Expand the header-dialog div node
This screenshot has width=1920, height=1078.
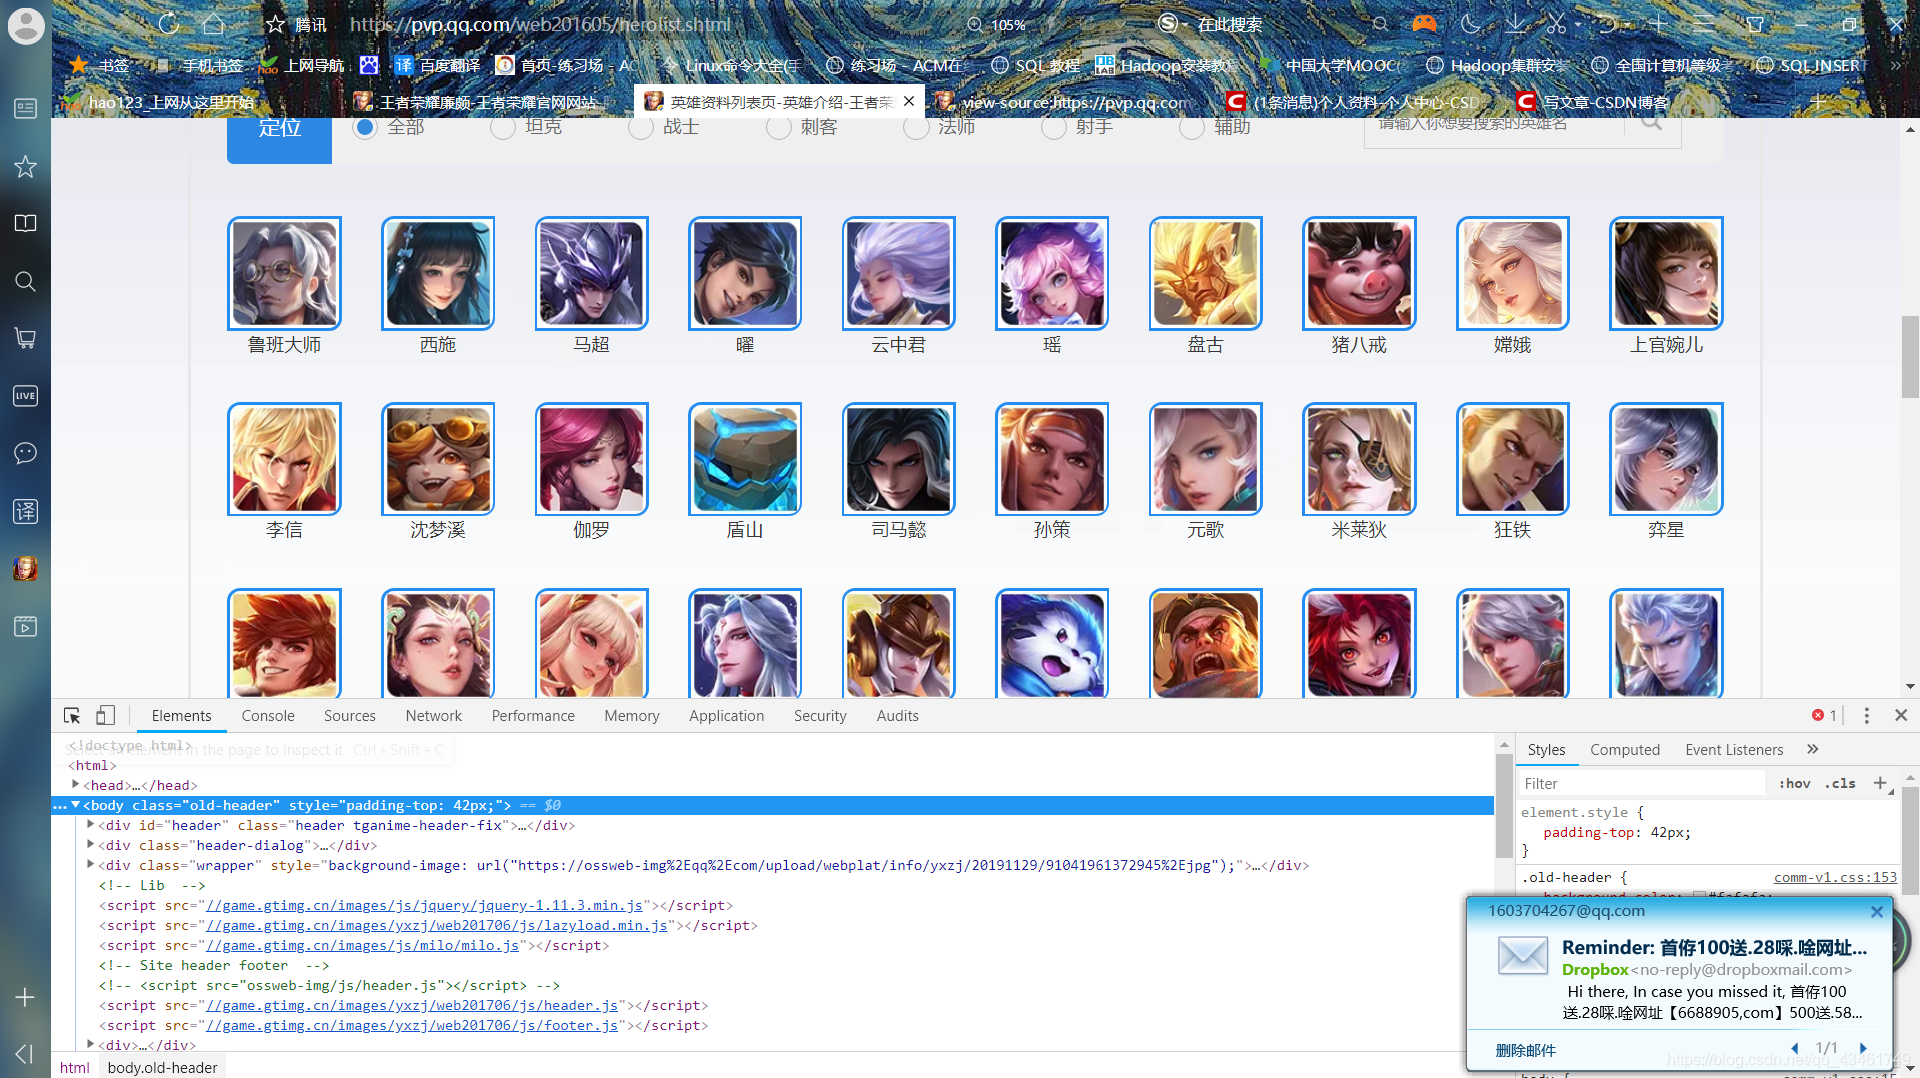90,845
